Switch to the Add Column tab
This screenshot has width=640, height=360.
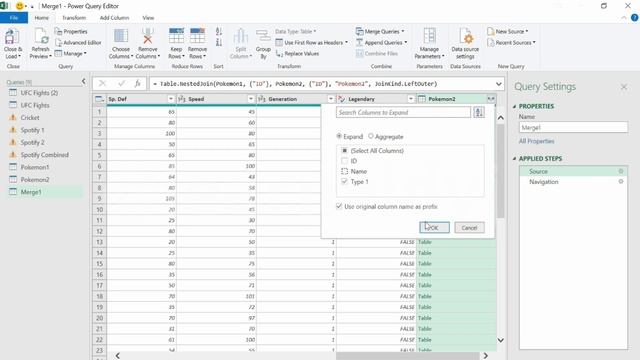[114, 18]
